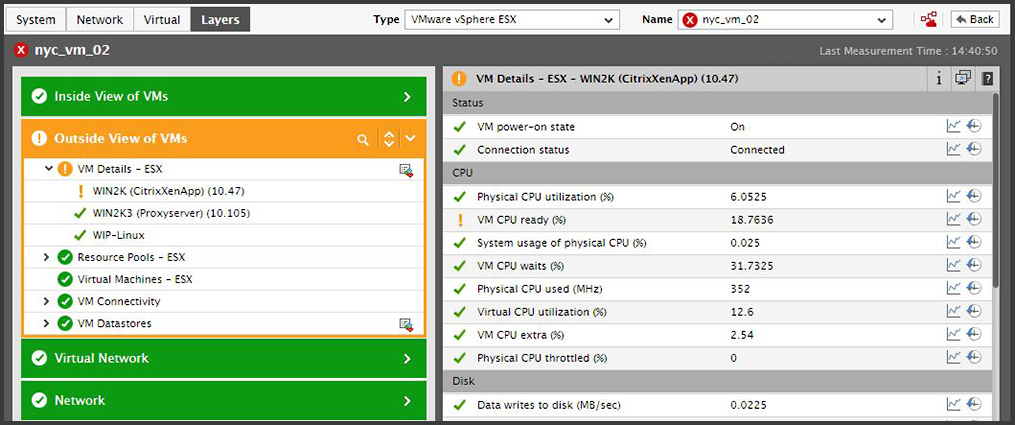Collapse the VM Details - ESX tree node

pos(48,169)
